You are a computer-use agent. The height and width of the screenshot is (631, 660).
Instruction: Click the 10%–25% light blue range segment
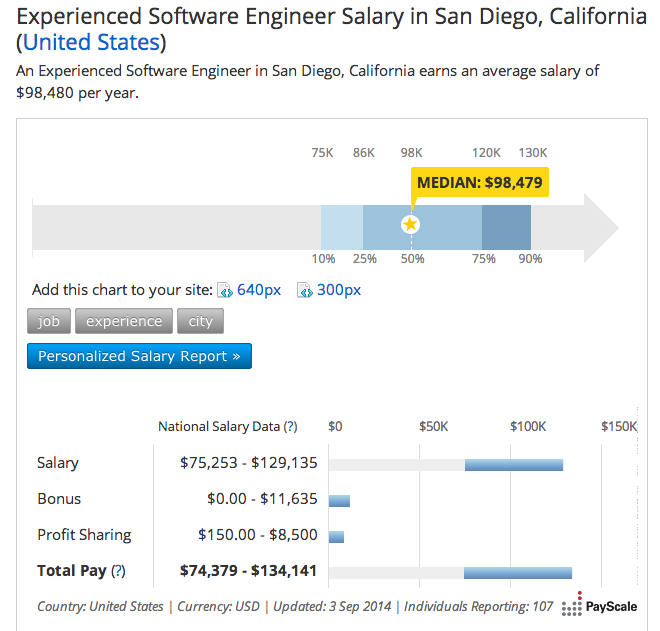coord(342,224)
